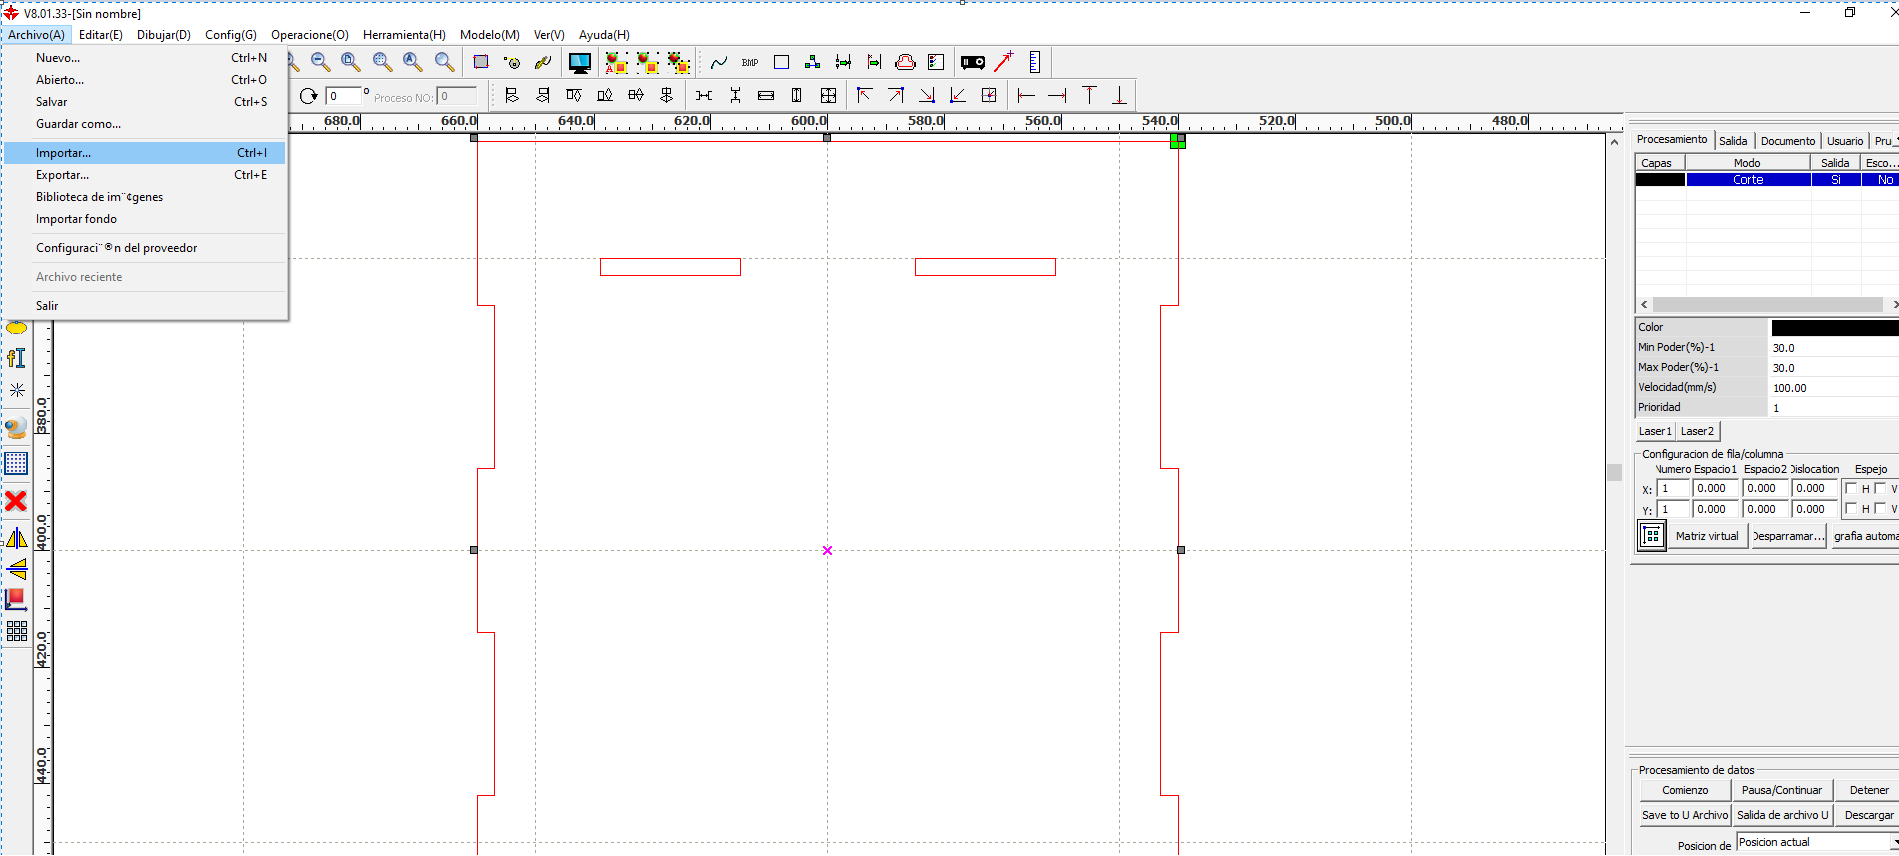Click Salir in the Archivo menu
This screenshot has width=1899, height=856.
(145, 306)
